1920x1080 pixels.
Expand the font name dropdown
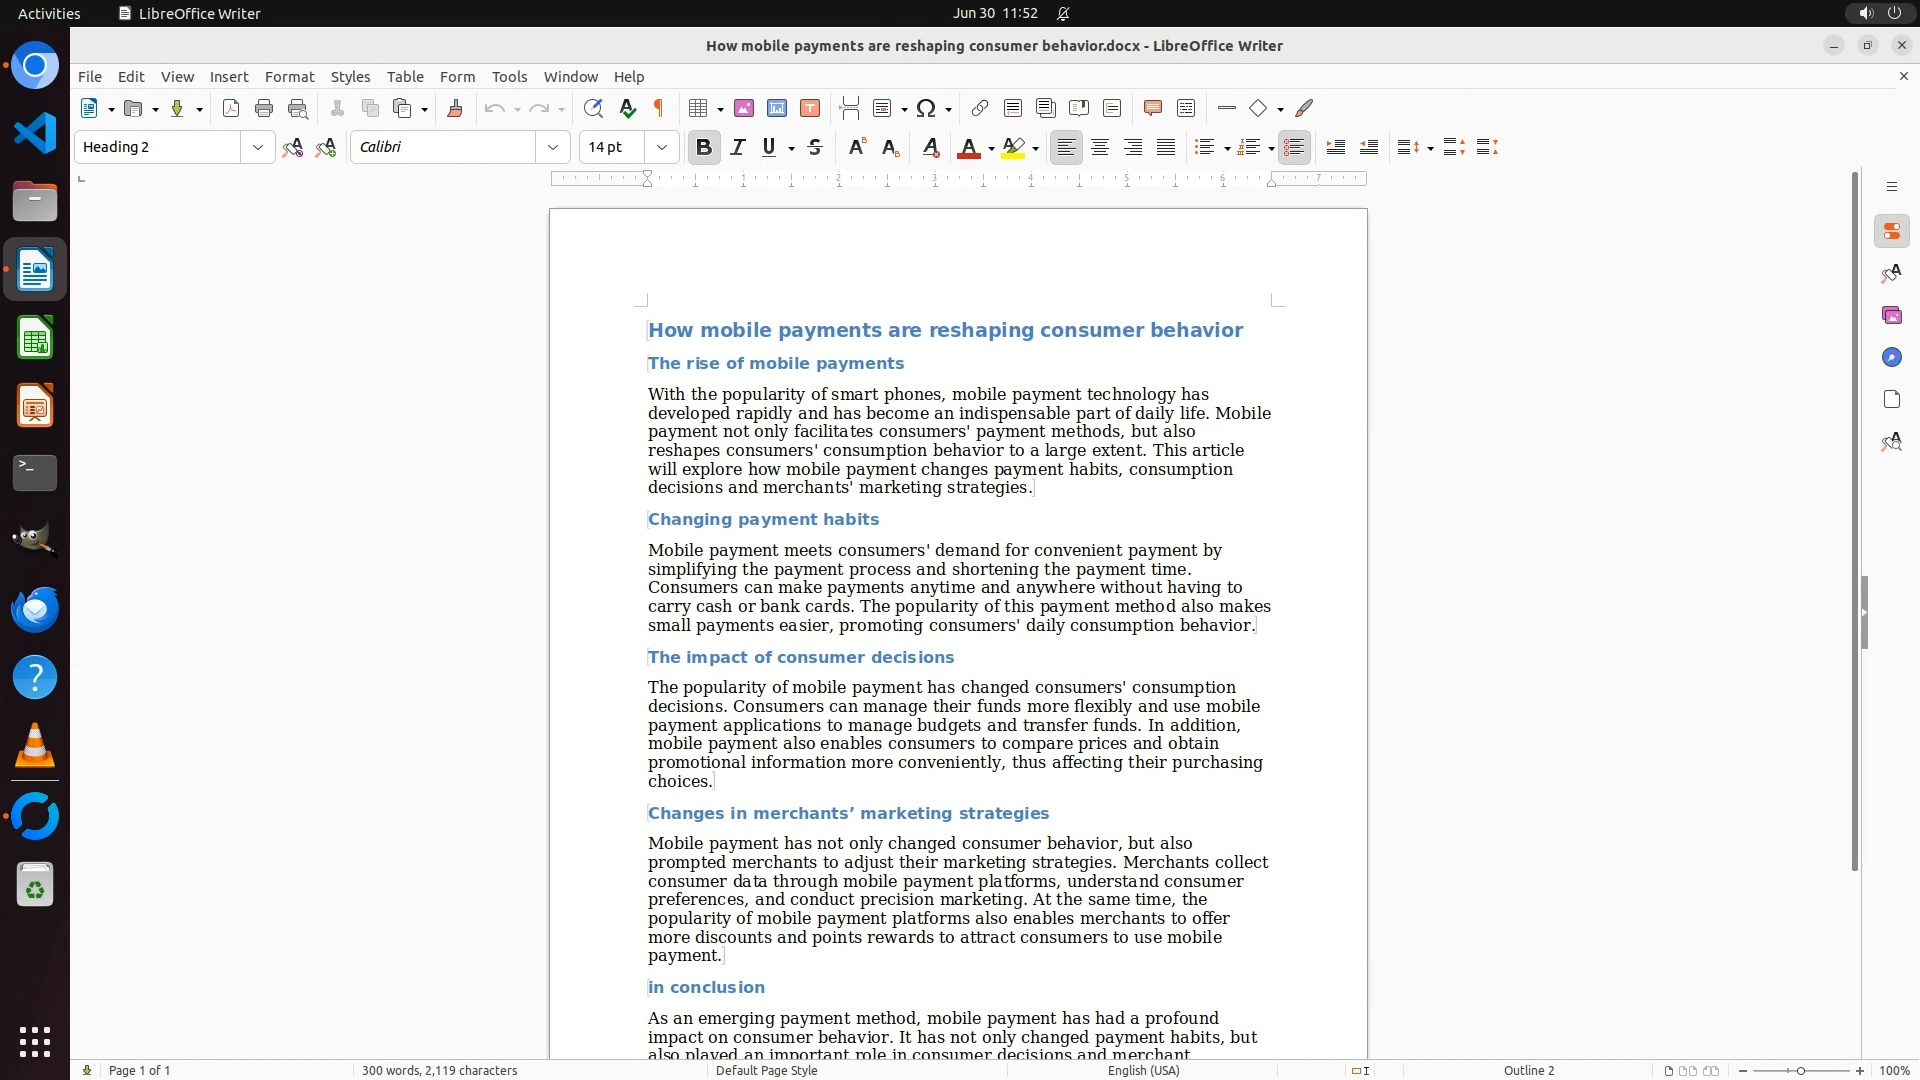(553, 148)
